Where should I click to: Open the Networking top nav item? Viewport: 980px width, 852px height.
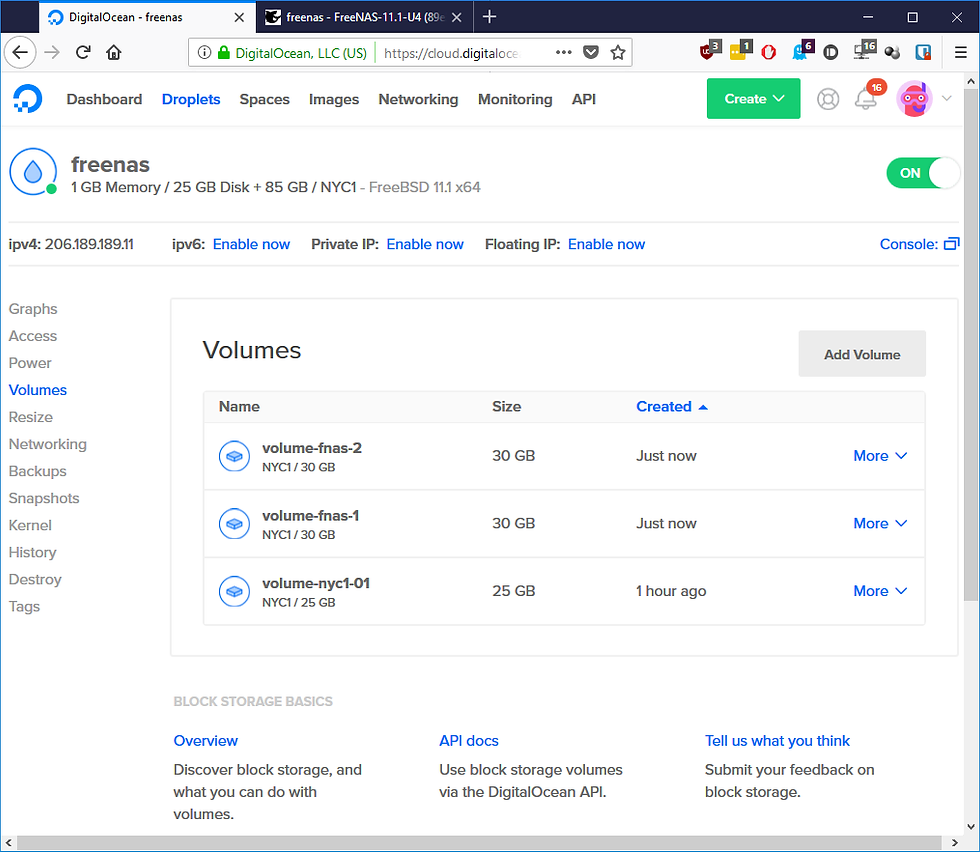[x=418, y=99]
